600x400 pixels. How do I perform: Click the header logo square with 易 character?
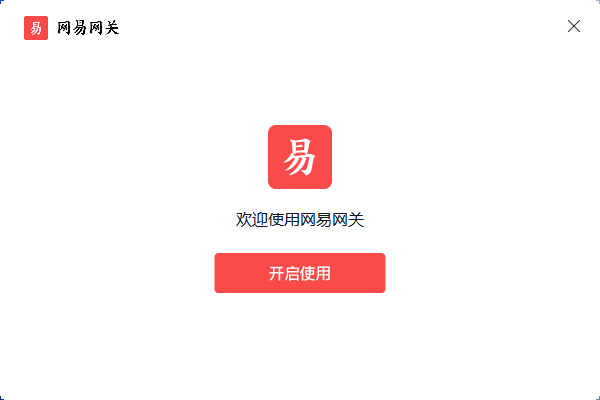(x=36, y=28)
